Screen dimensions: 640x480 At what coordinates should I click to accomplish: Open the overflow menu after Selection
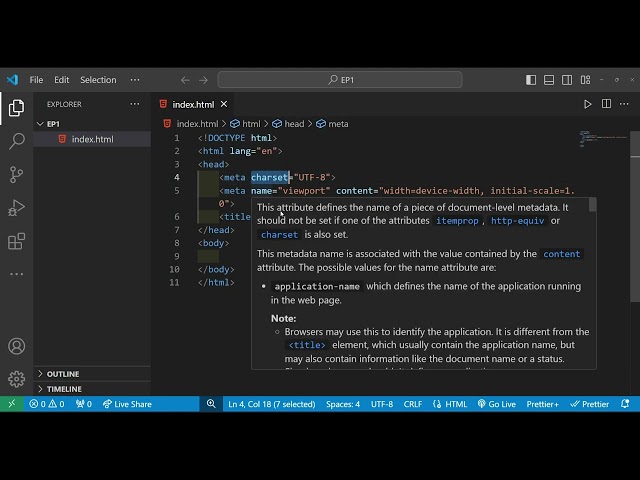coord(135,80)
